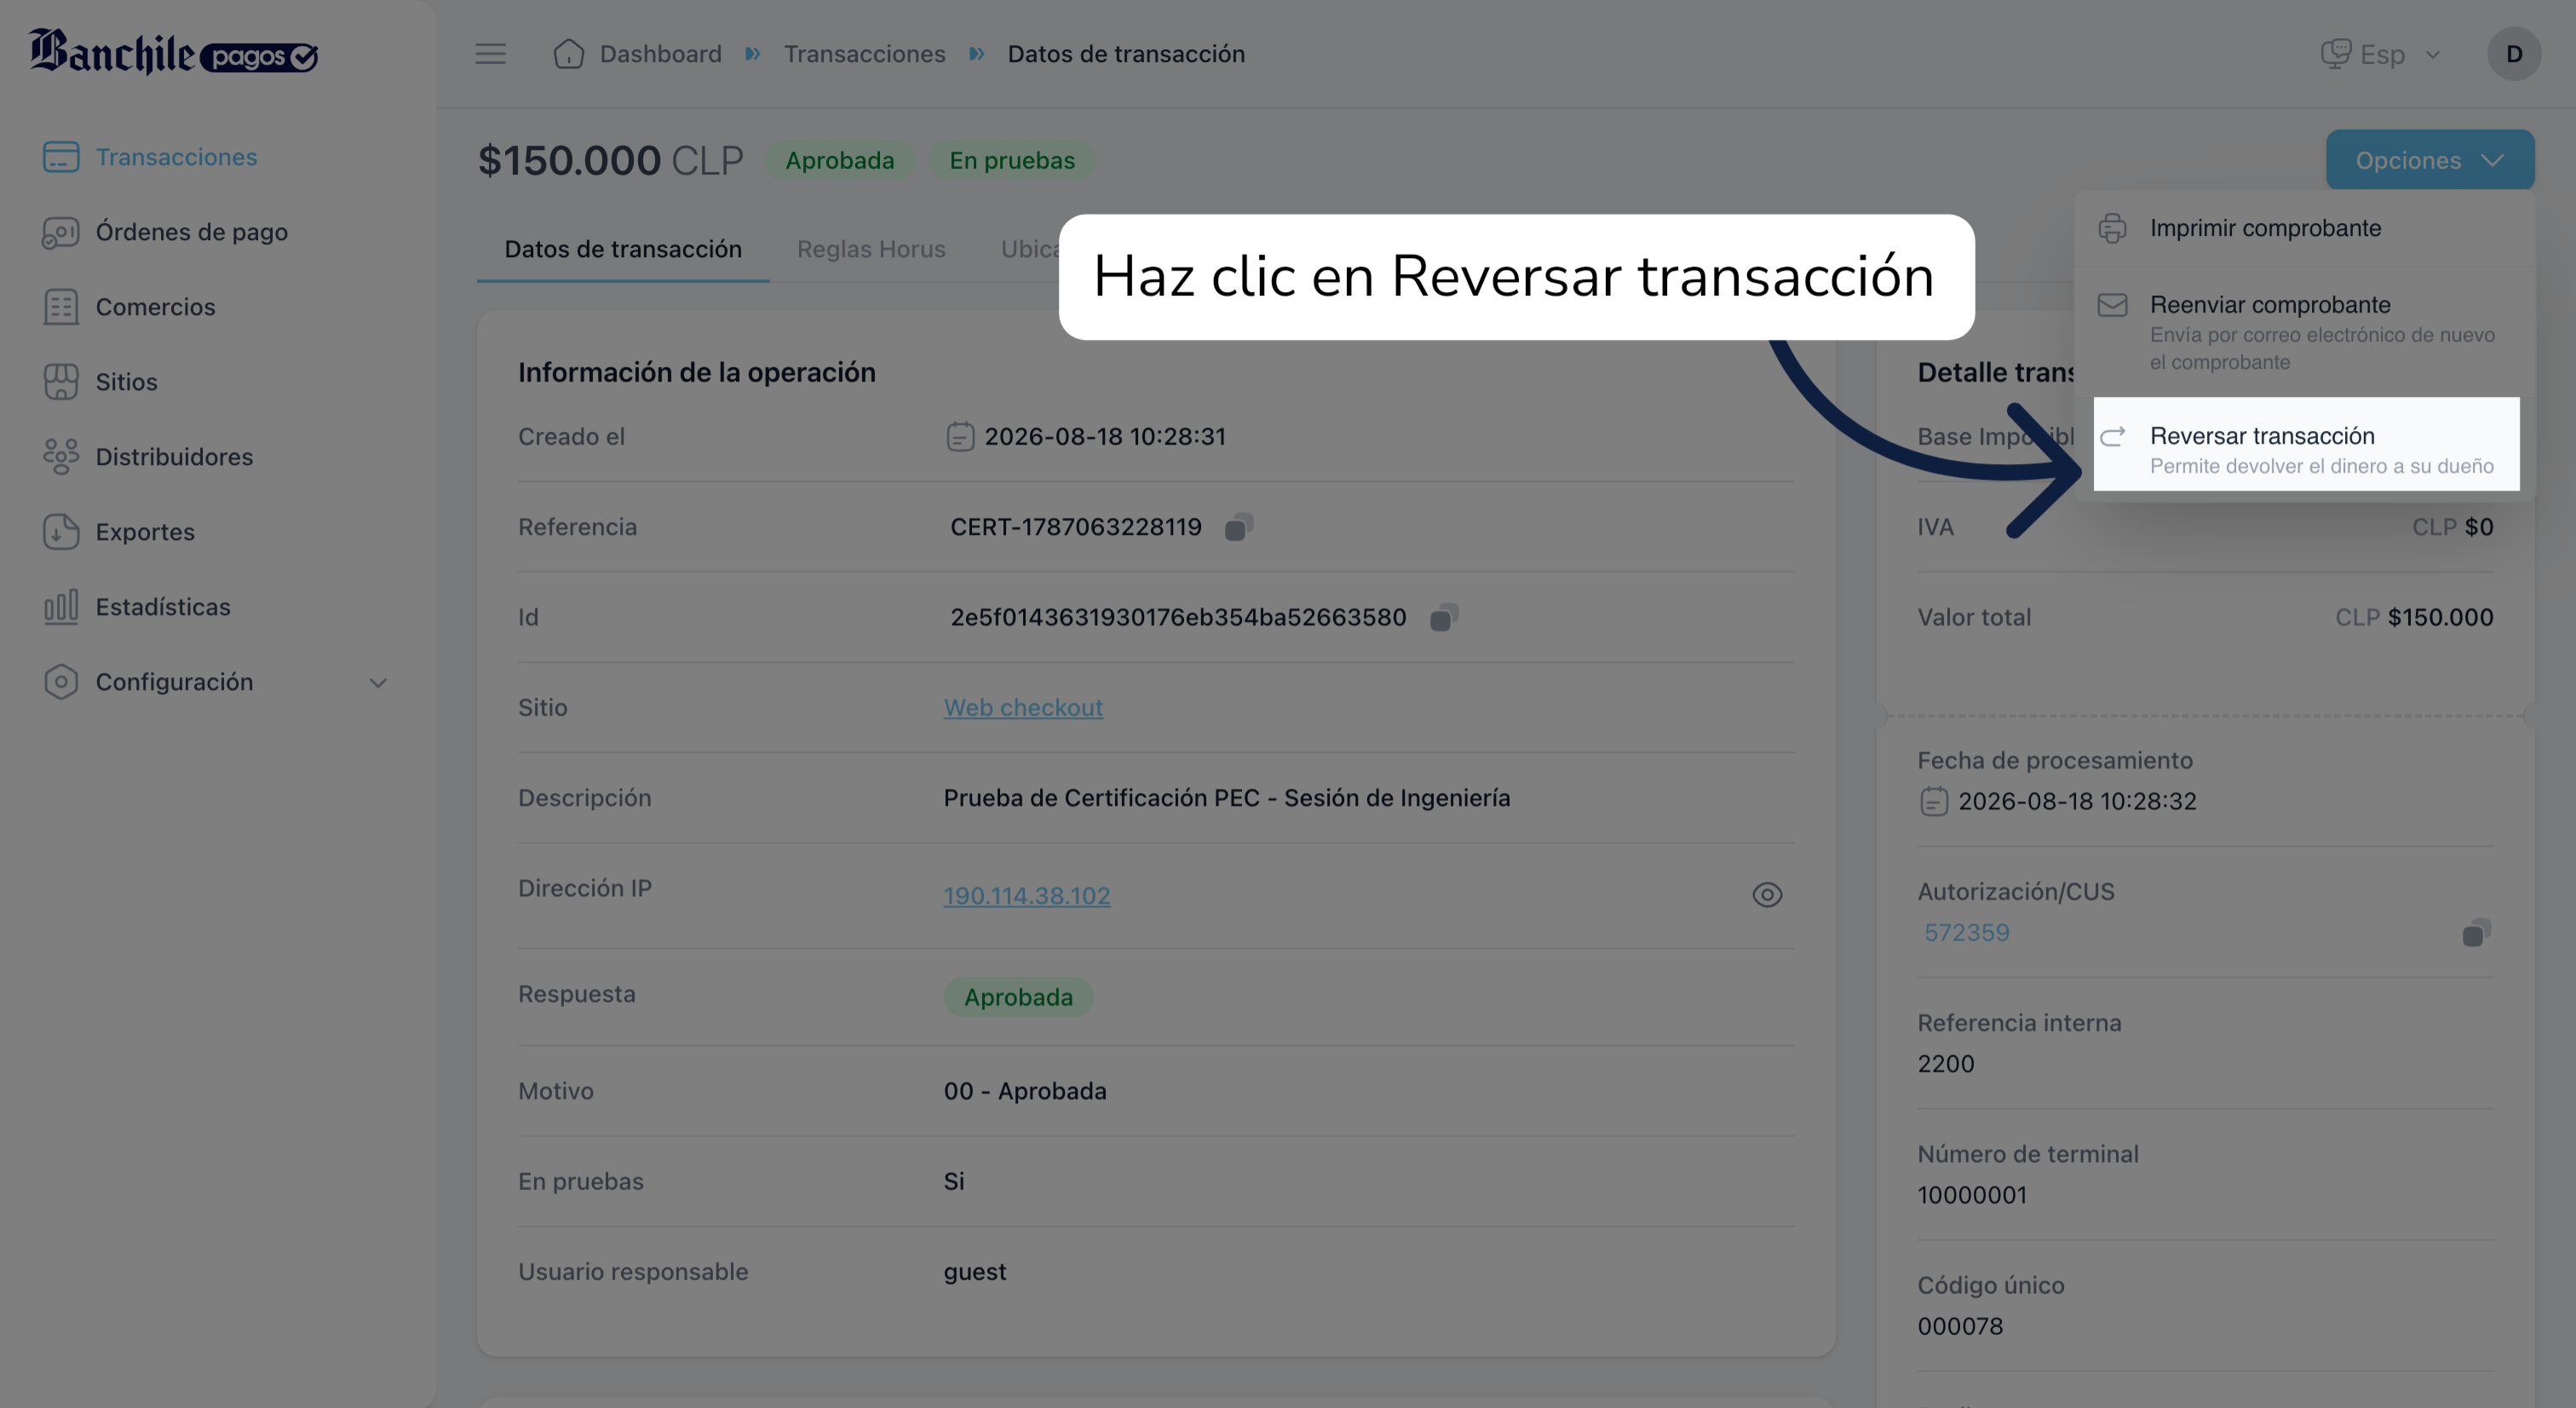Switch to Reglas Horus tab

(871, 249)
